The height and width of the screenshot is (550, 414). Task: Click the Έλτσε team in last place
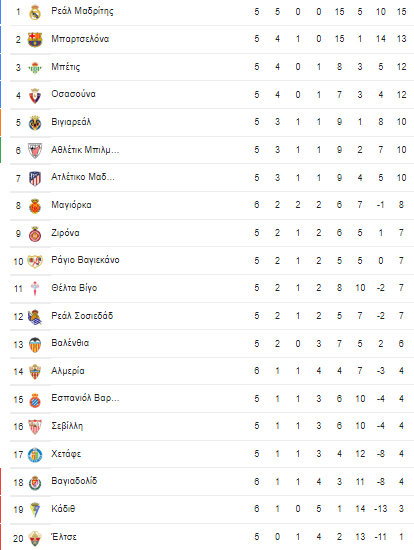[x=64, y=537]
